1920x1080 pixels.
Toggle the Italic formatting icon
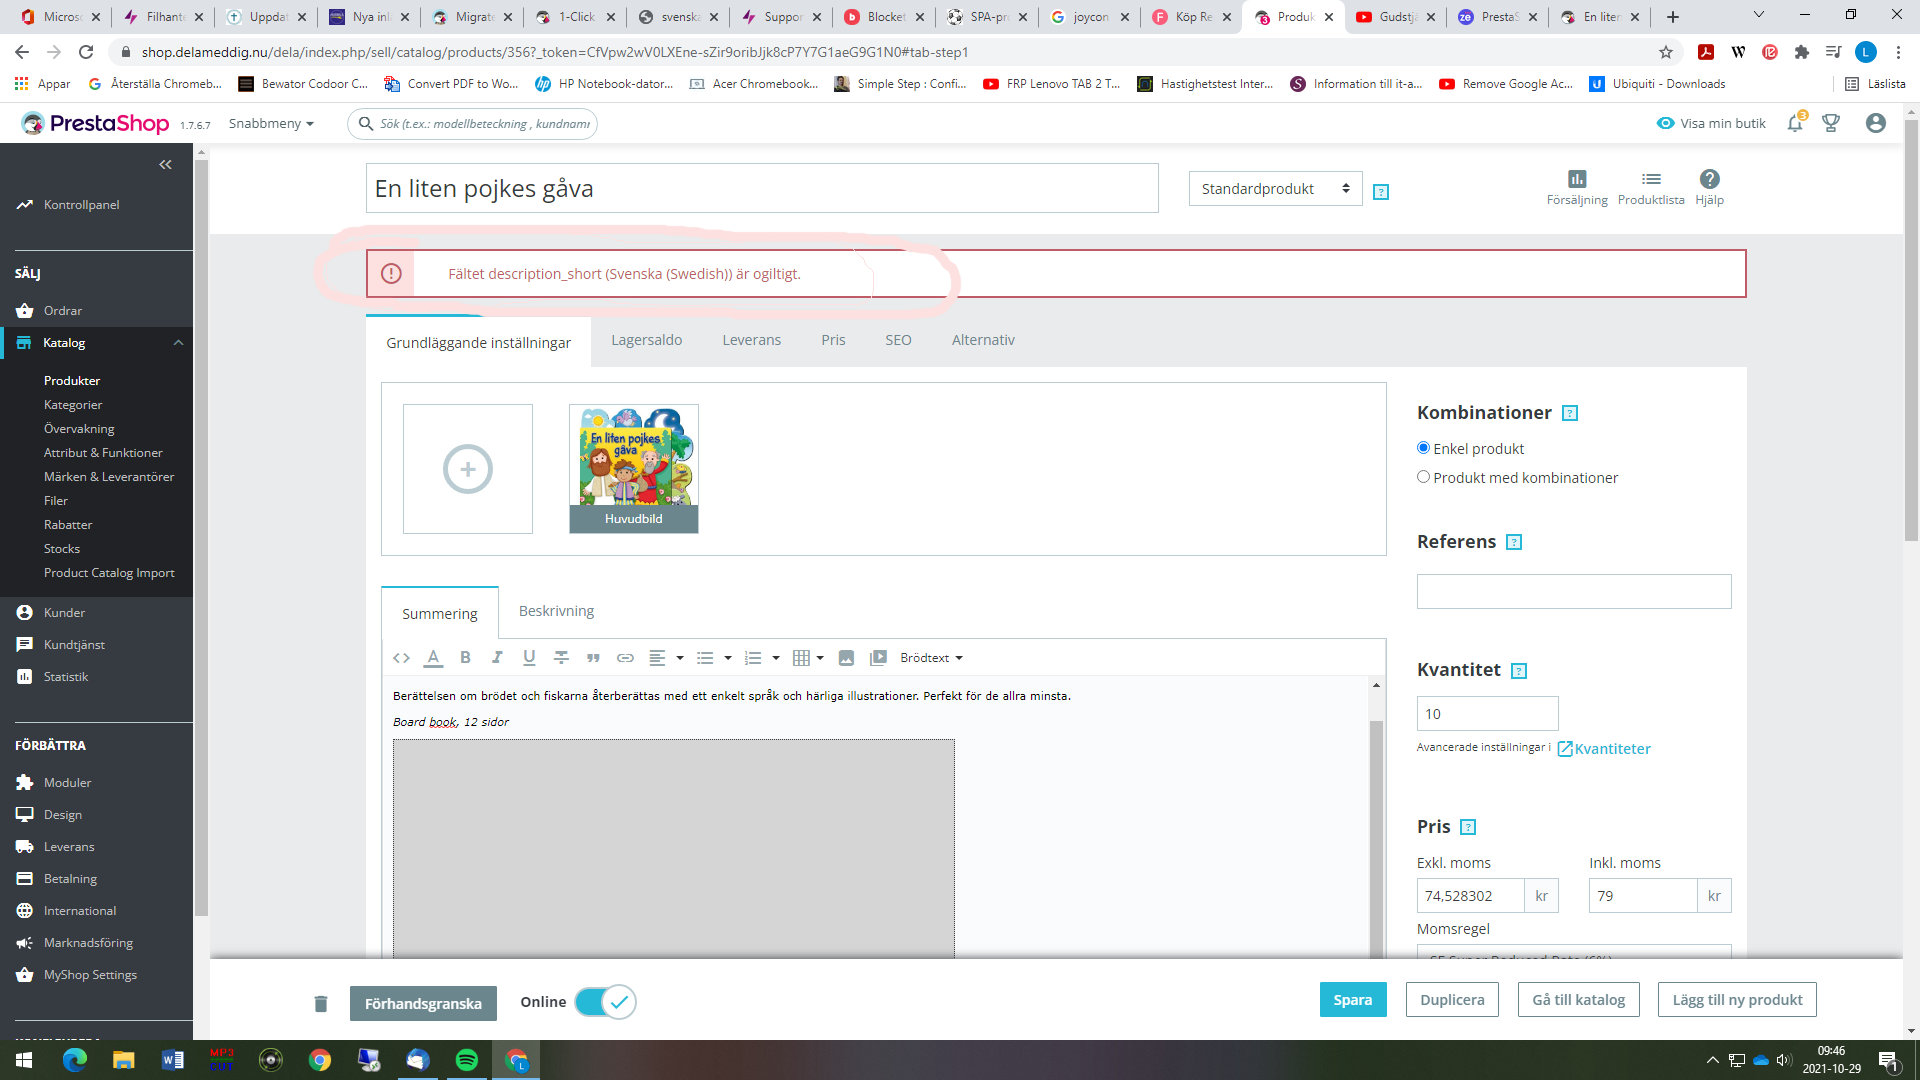click(497, 658)
